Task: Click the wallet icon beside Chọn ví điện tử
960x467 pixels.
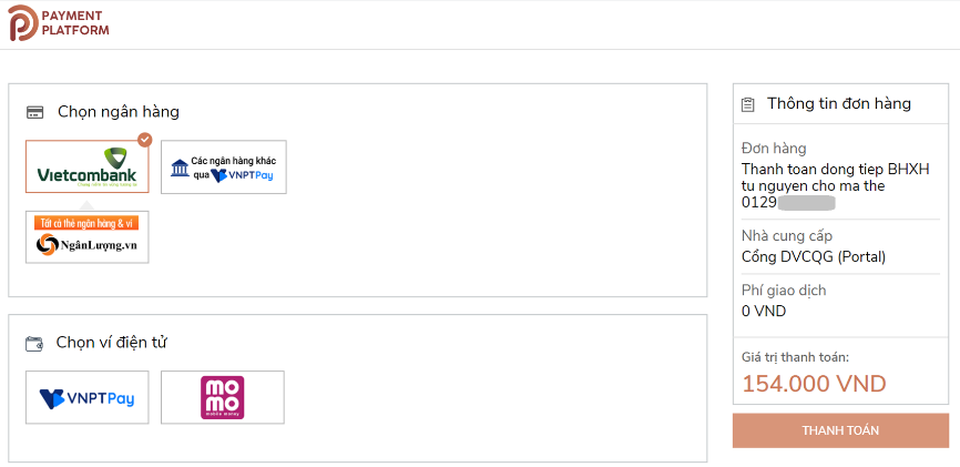Action: [34, 343]
